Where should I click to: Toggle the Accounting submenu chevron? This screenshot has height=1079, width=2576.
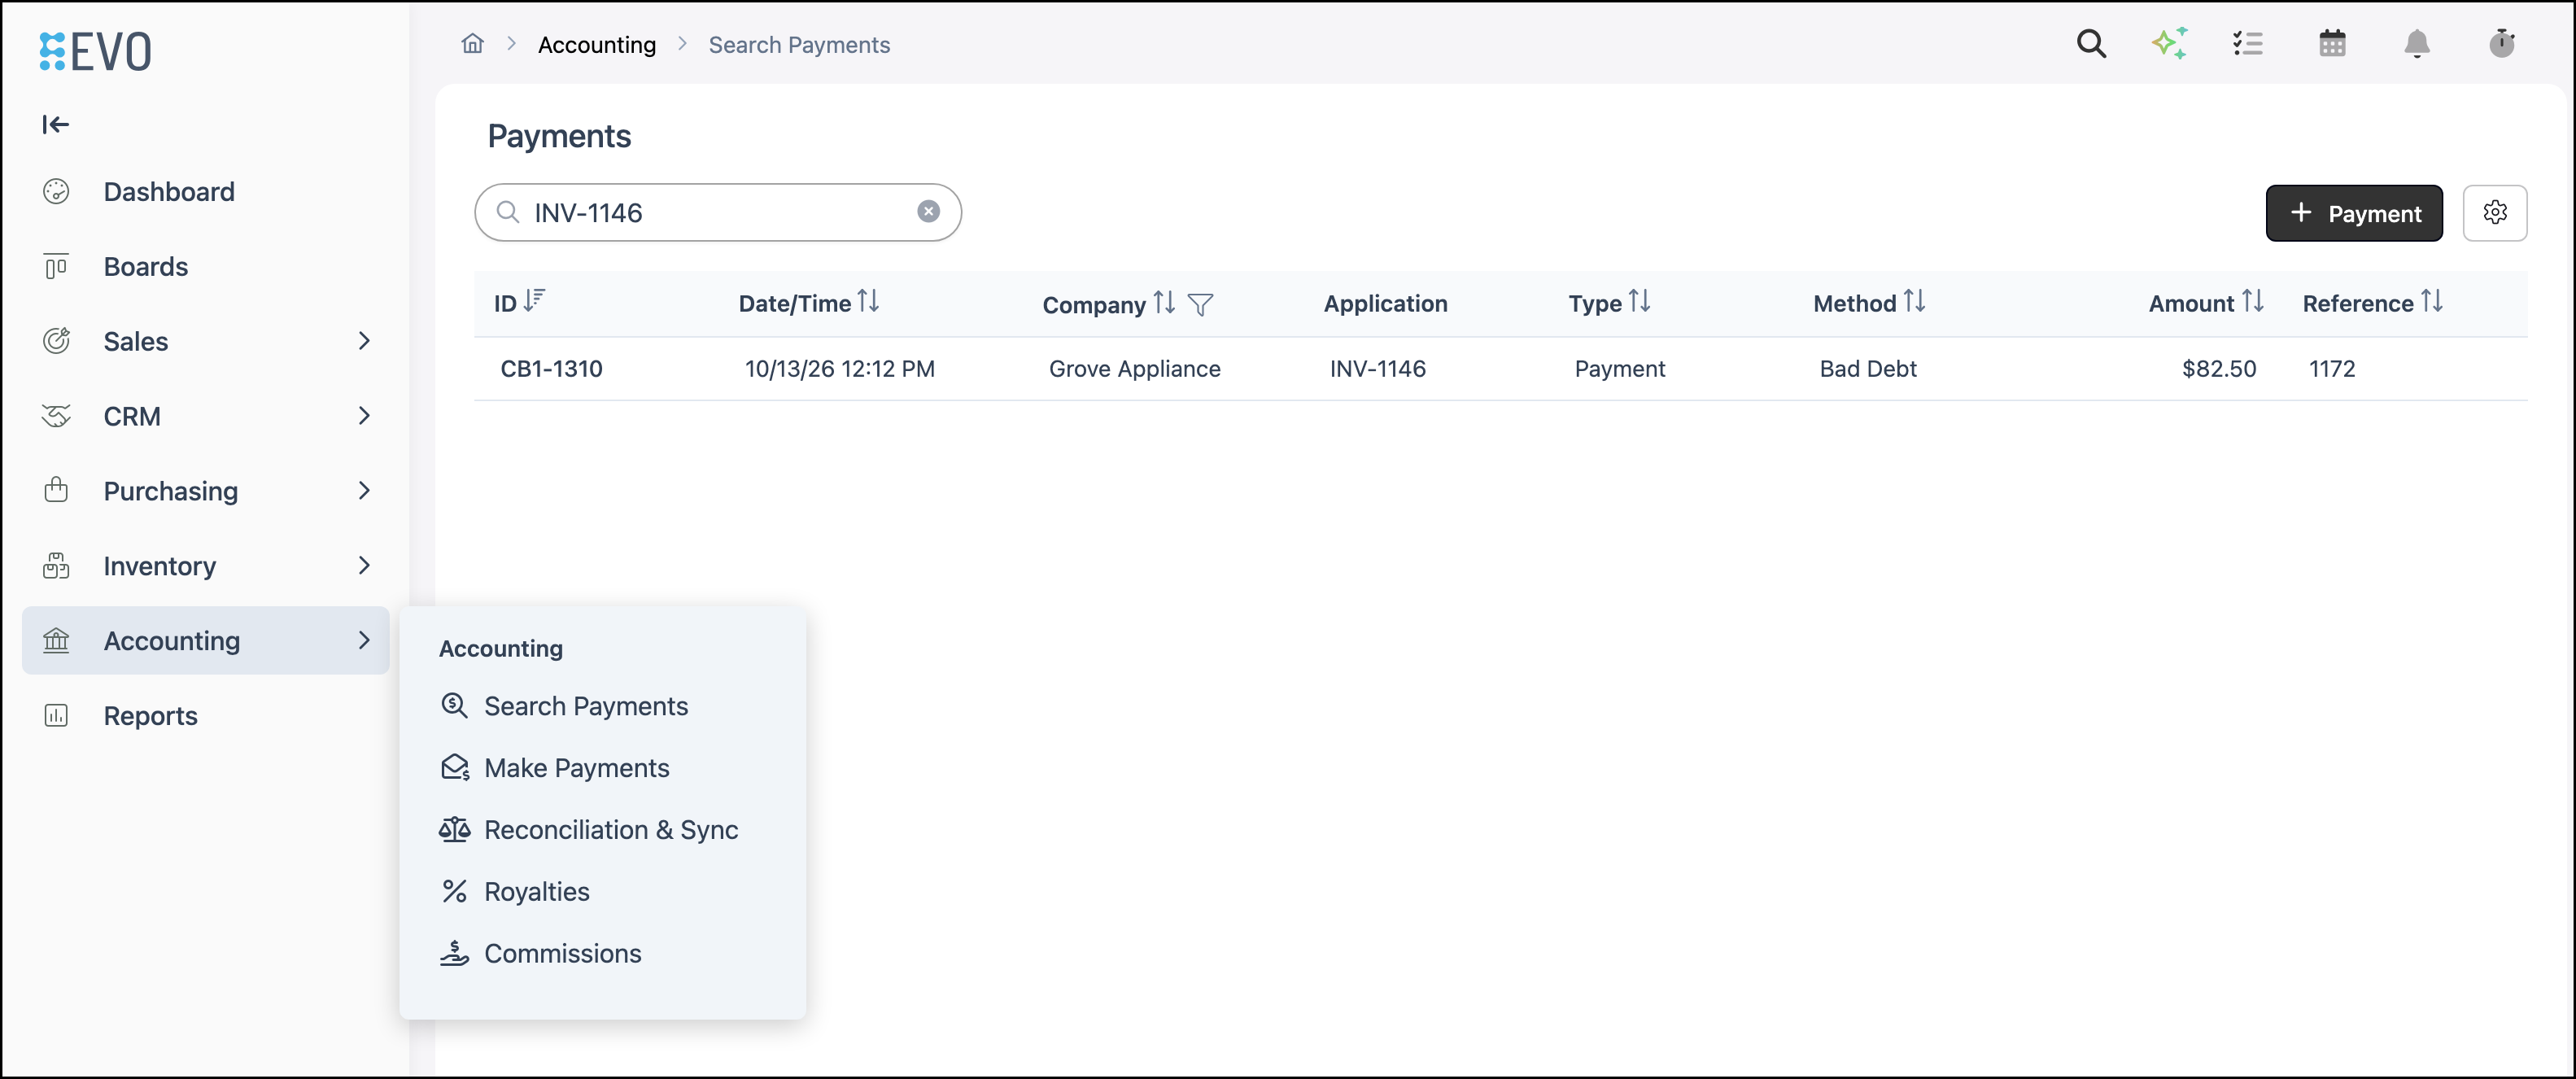(x=364, y=641)
